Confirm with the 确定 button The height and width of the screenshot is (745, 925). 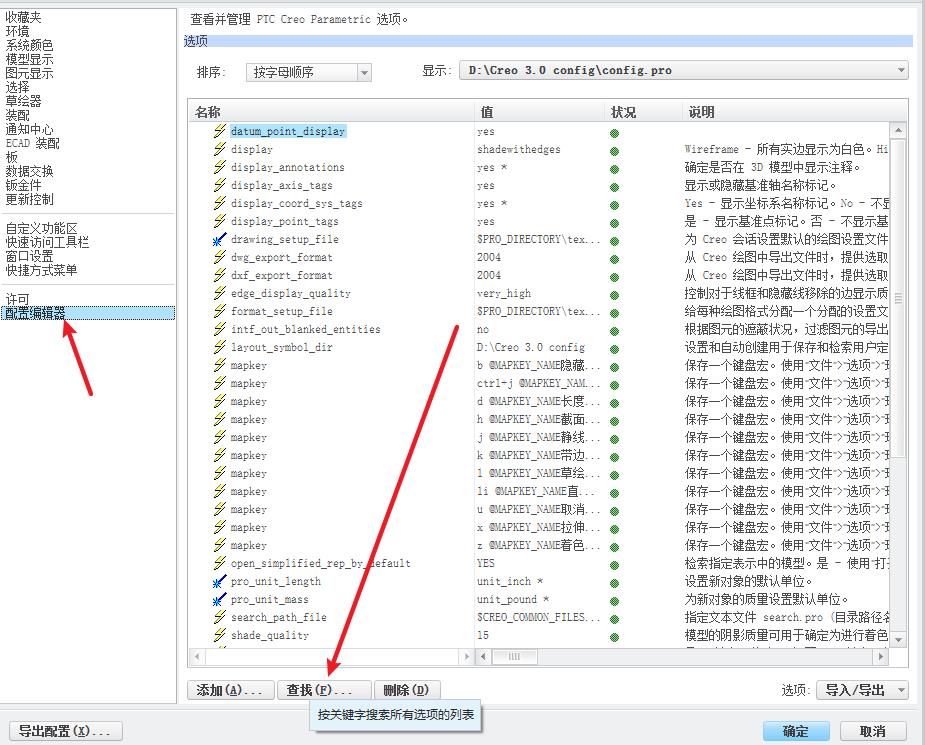796,731
